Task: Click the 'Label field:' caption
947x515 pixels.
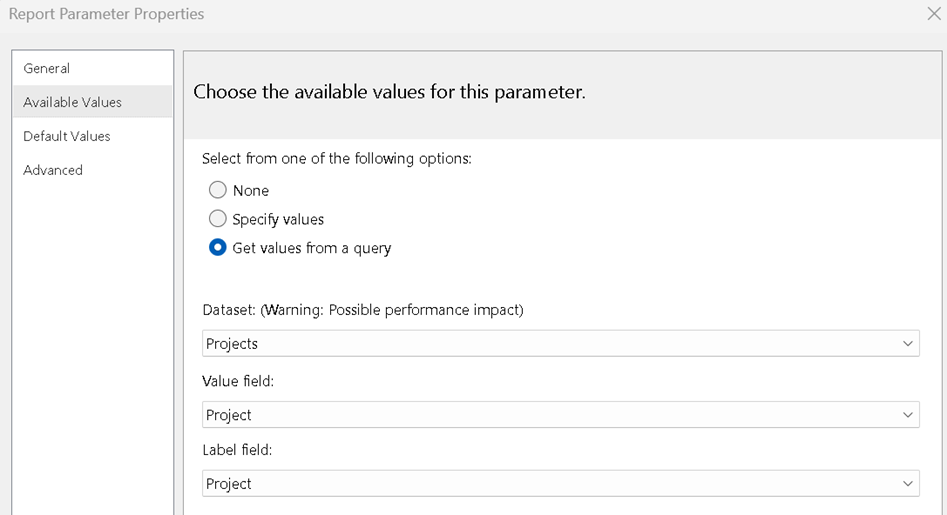Action: [237, 450]
